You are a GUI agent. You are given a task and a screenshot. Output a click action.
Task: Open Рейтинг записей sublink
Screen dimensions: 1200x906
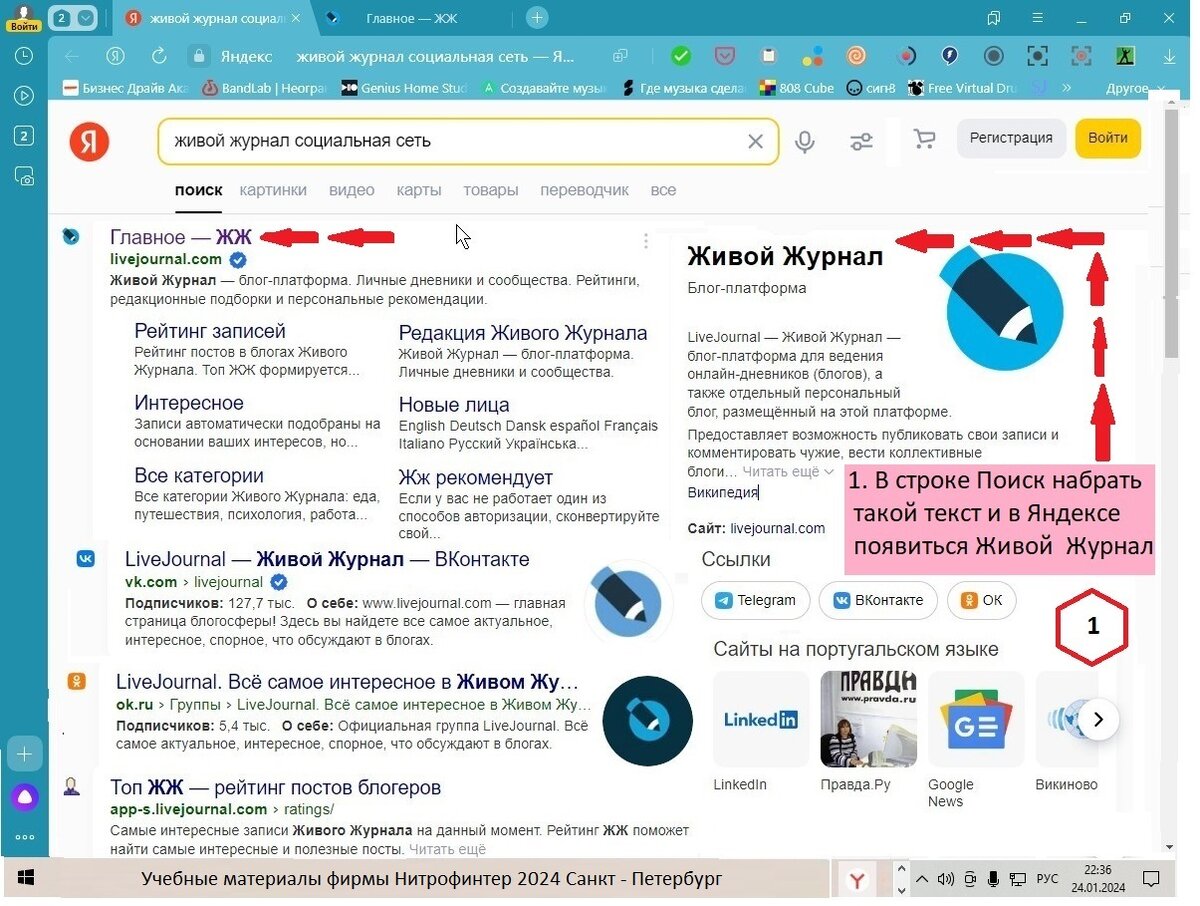click(x=210, y=331)
